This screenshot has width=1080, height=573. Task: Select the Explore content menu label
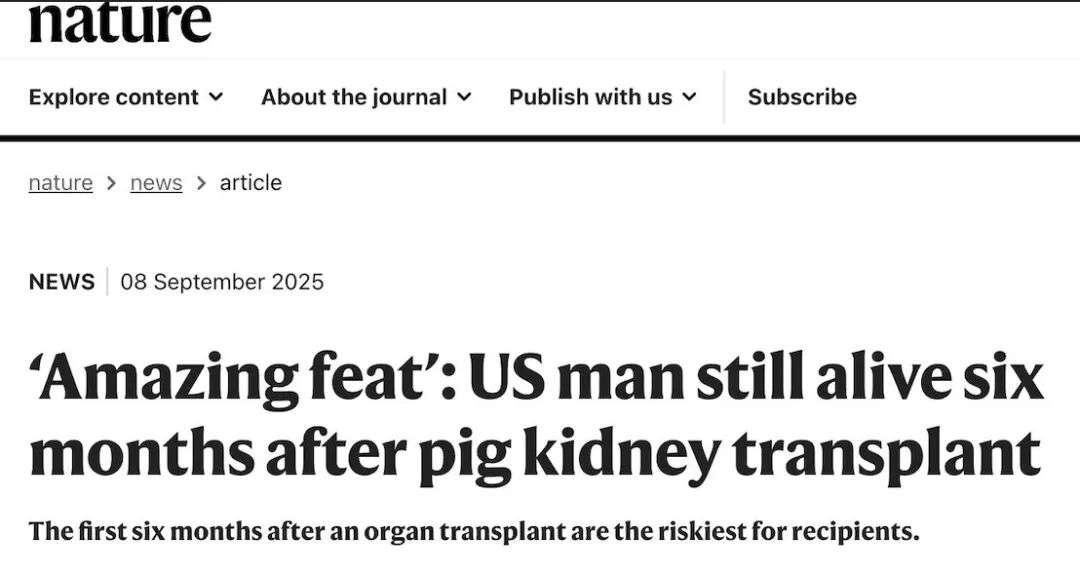tap(113, 97)
